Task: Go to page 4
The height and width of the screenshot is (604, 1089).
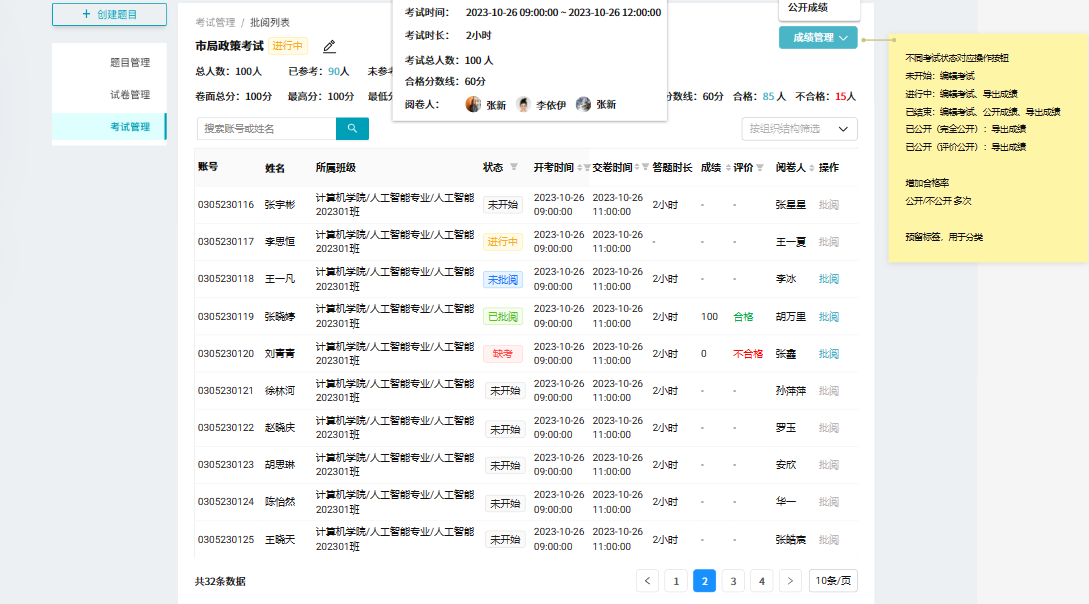Action: tap(761, 581)
